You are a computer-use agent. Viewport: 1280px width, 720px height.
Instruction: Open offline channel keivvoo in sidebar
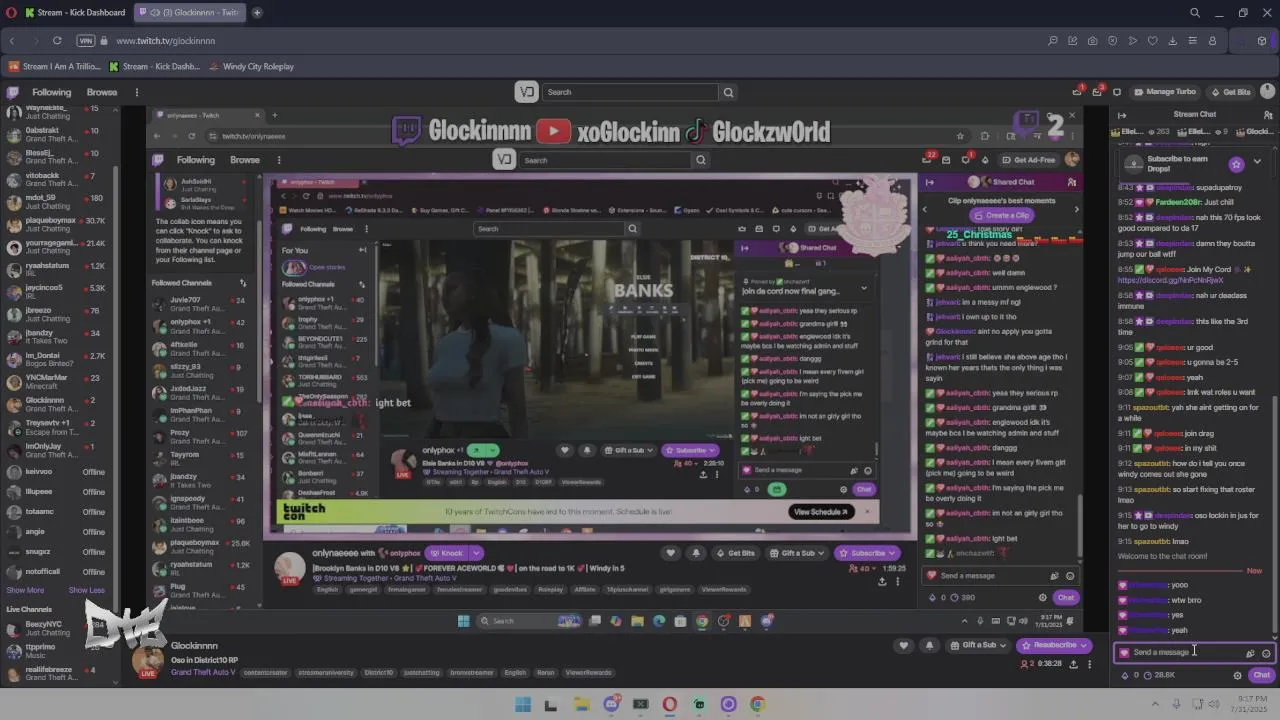[x=60, y=471]
